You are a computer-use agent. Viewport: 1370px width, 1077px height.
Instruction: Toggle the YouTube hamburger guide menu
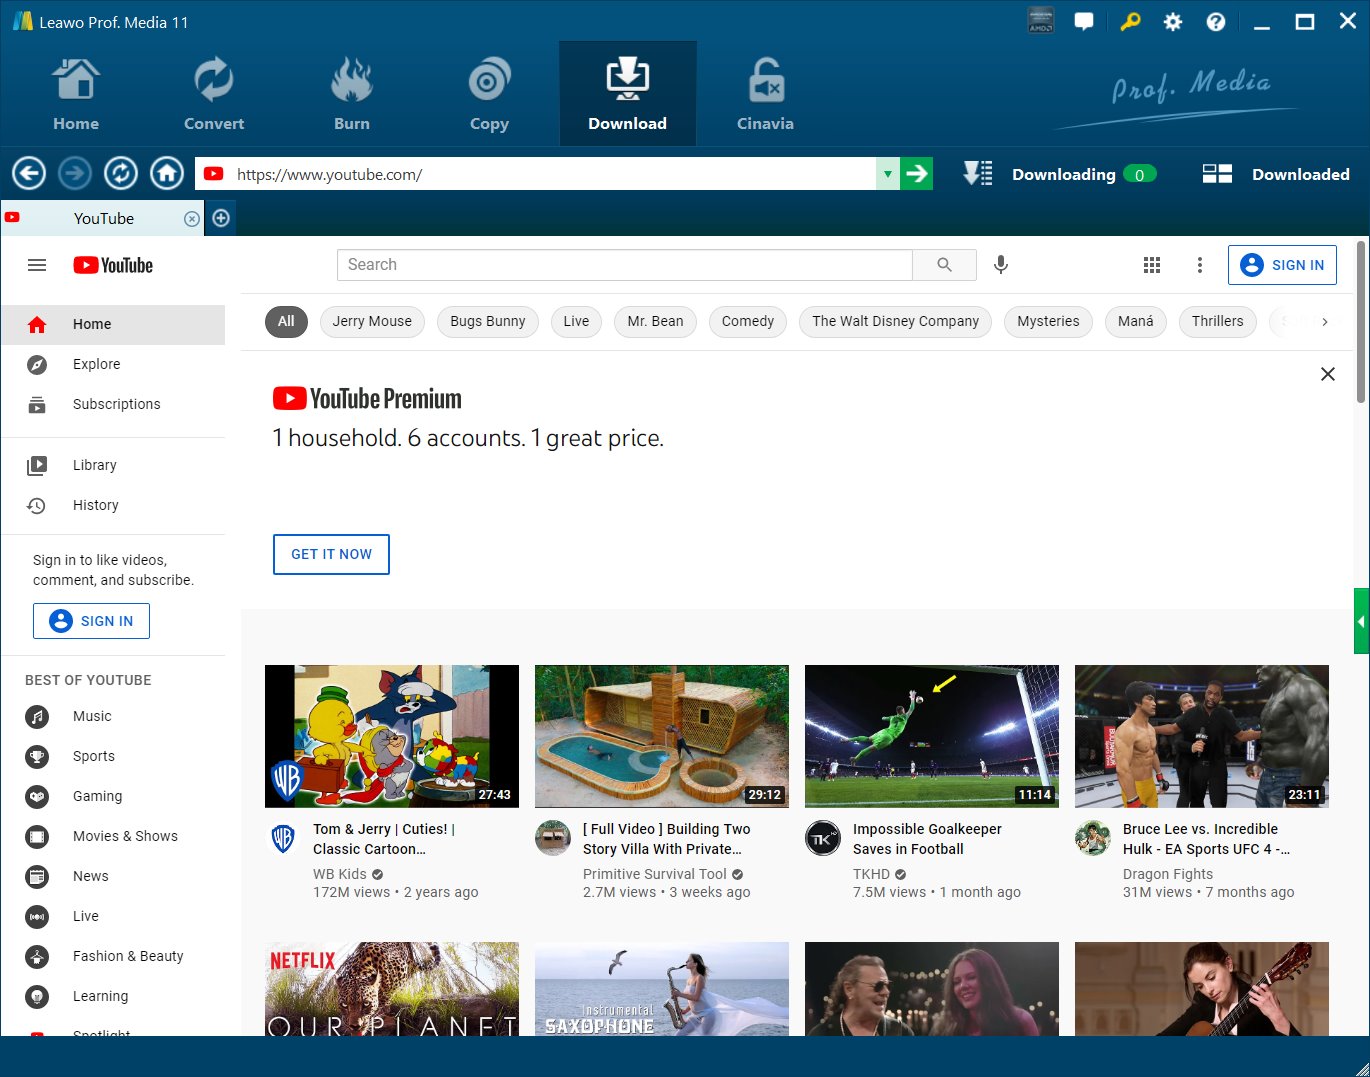37,265
